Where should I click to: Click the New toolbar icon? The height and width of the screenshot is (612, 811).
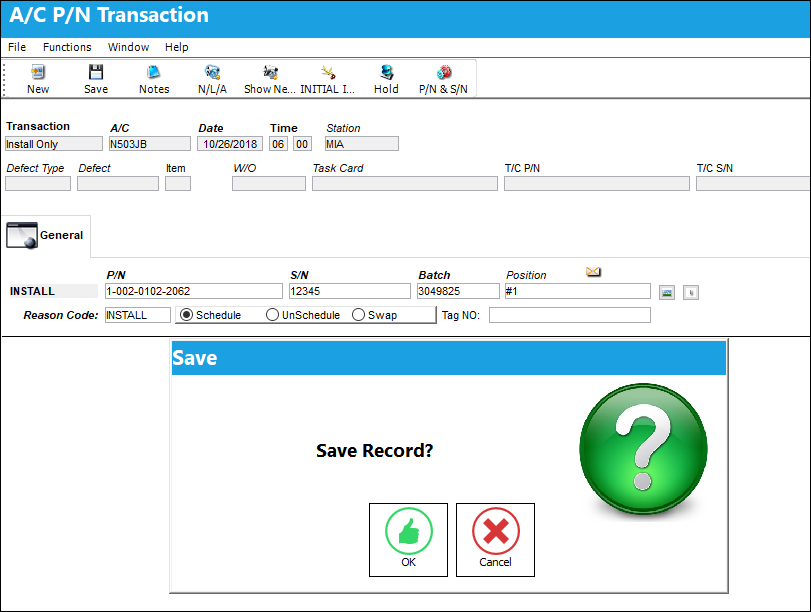tap(38, 72)
